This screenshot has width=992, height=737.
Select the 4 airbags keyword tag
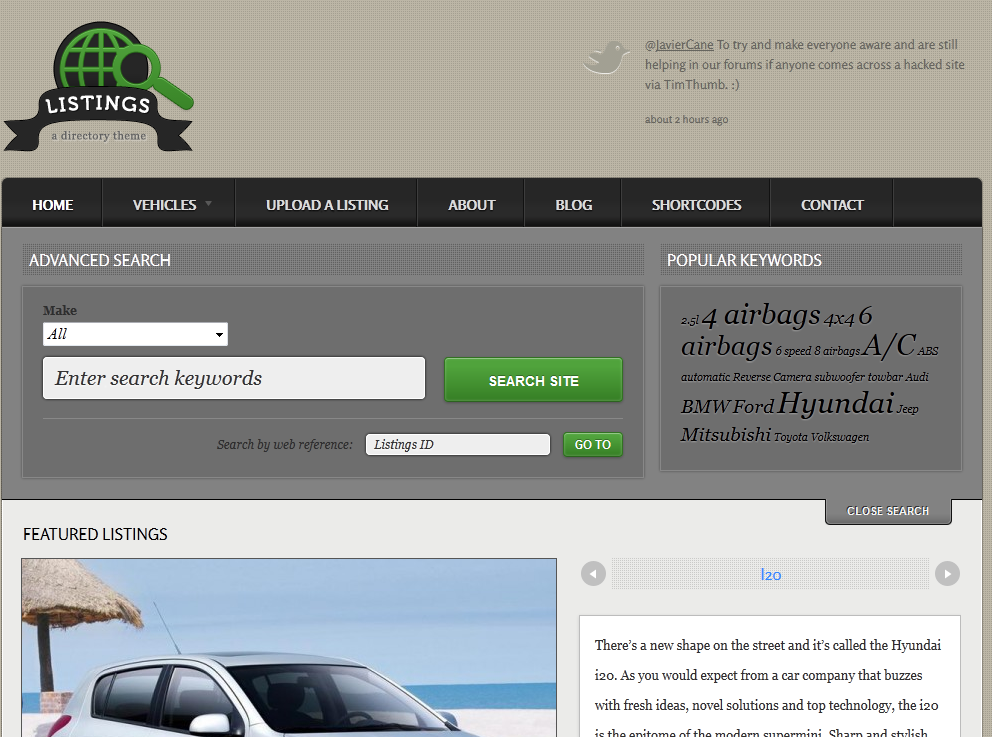coord(760,314)
